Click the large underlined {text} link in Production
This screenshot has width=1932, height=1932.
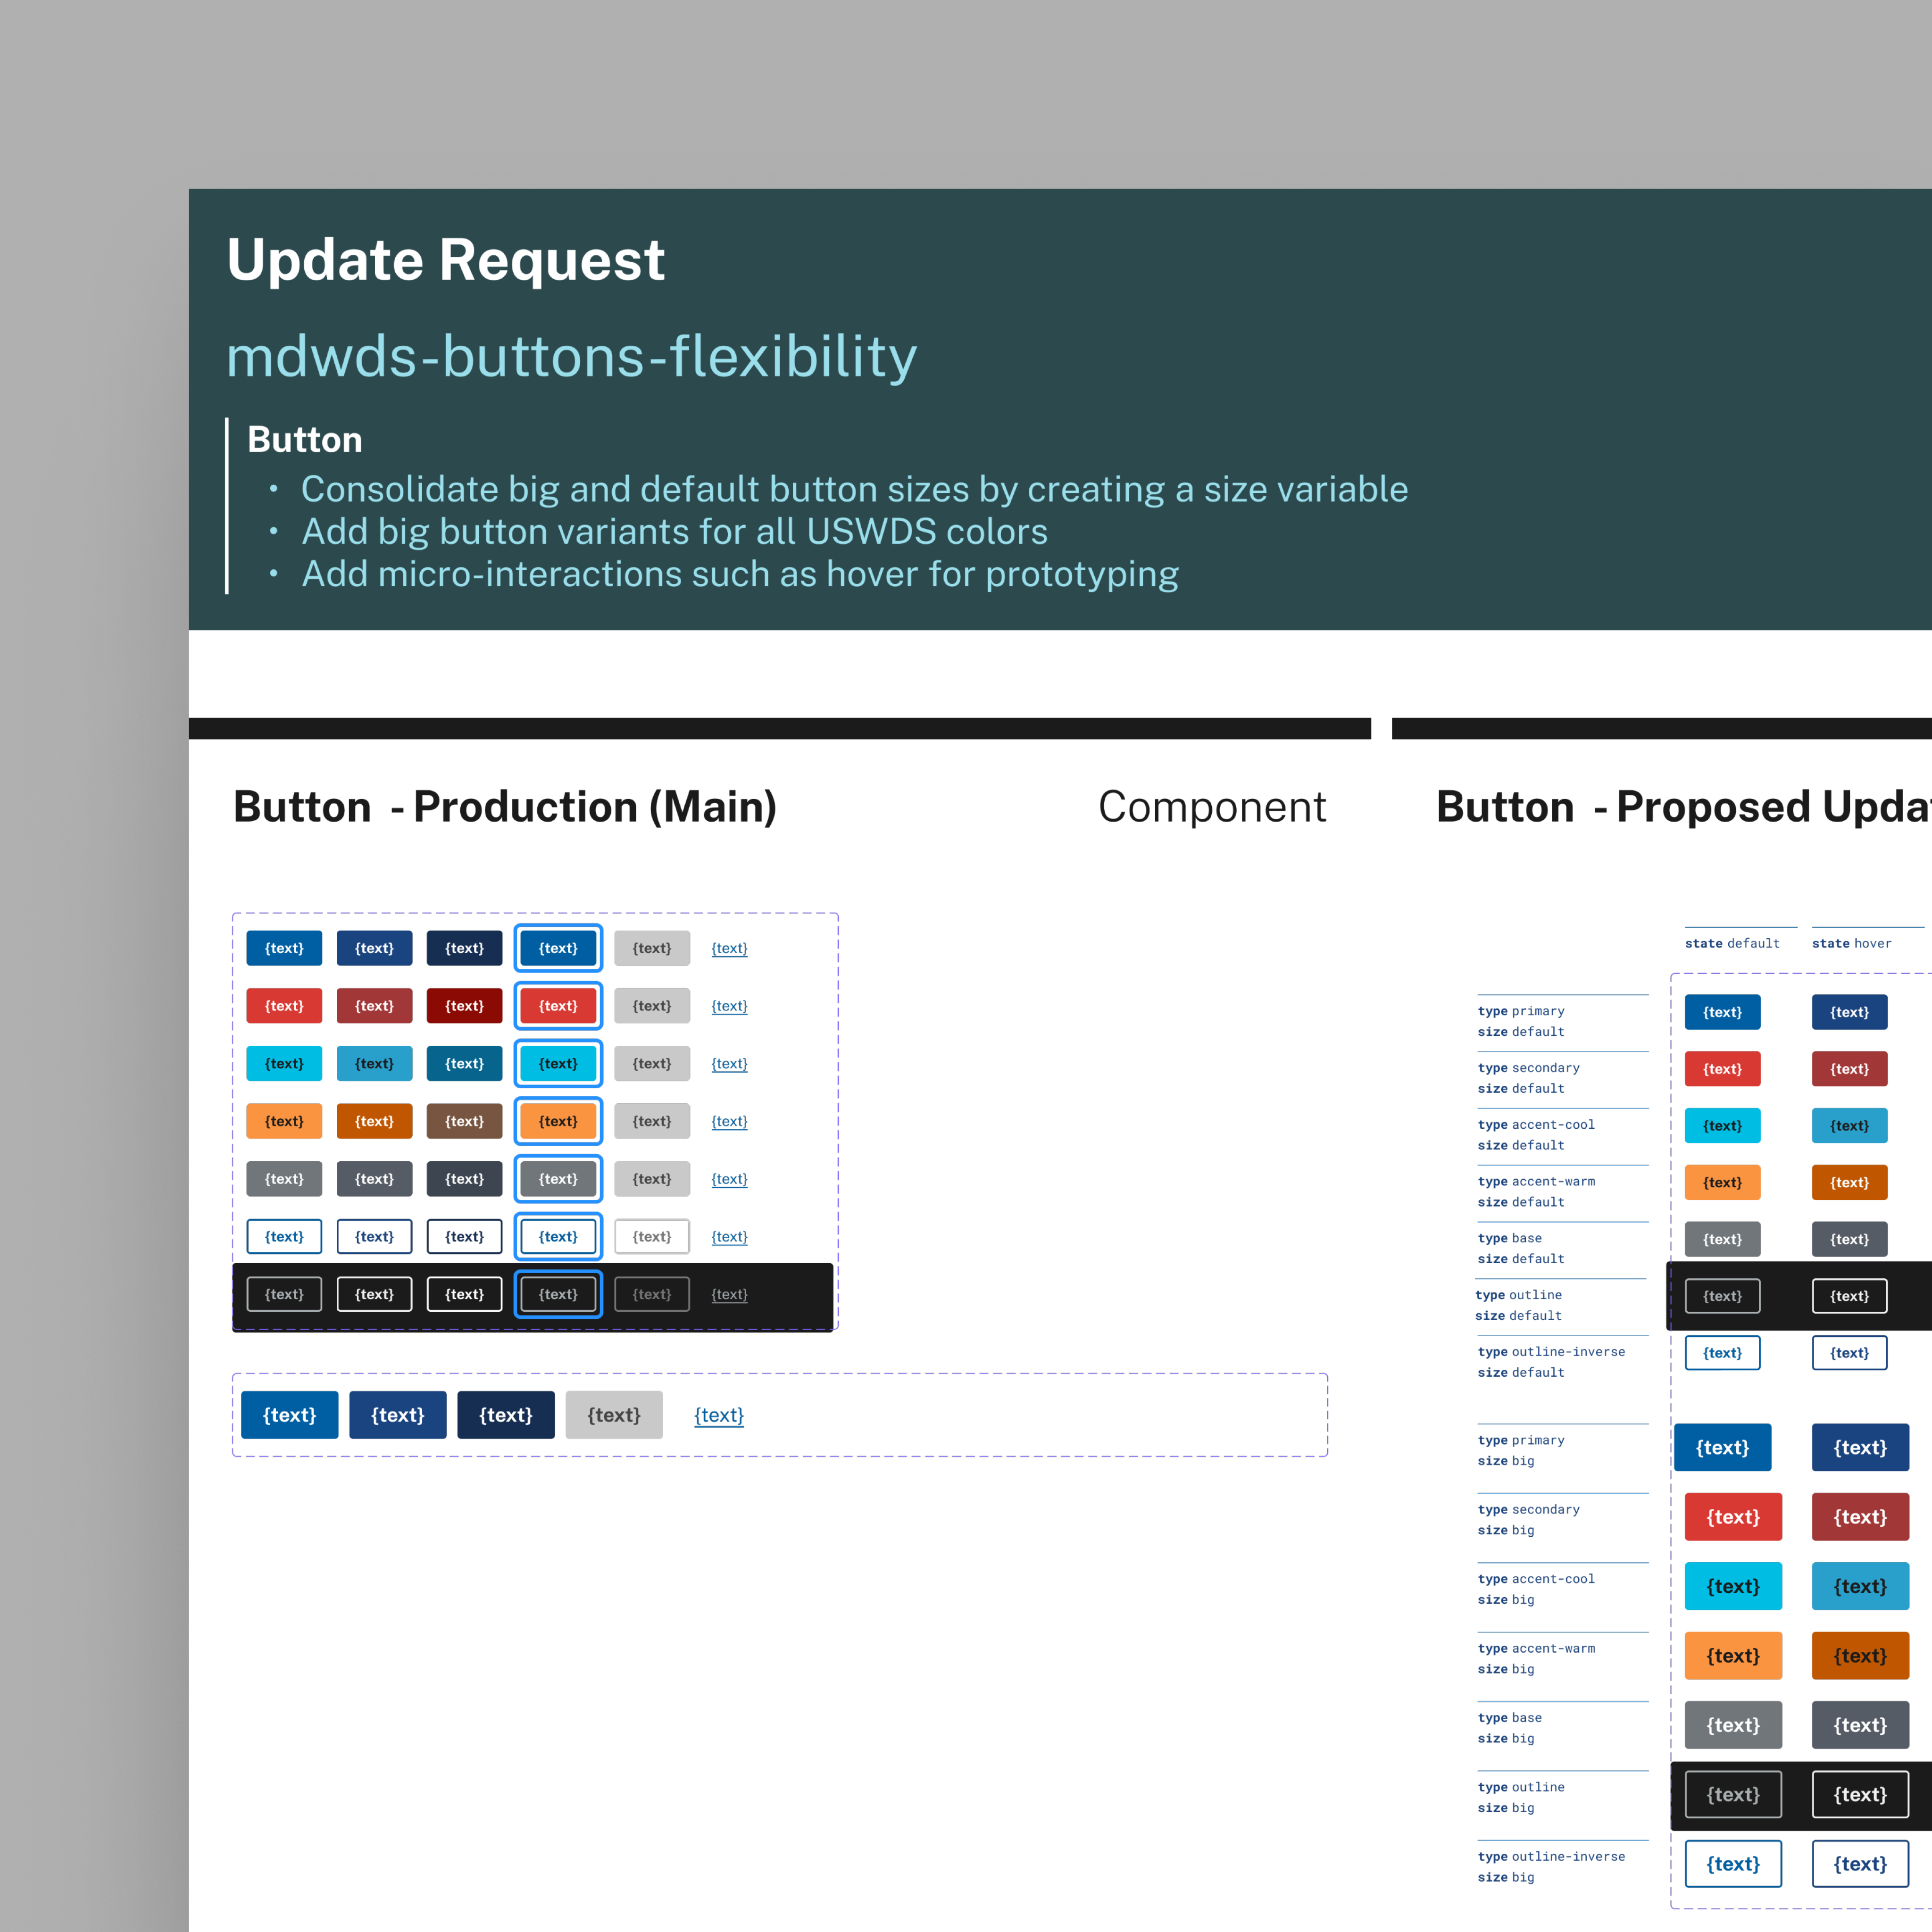(719, 1415)
